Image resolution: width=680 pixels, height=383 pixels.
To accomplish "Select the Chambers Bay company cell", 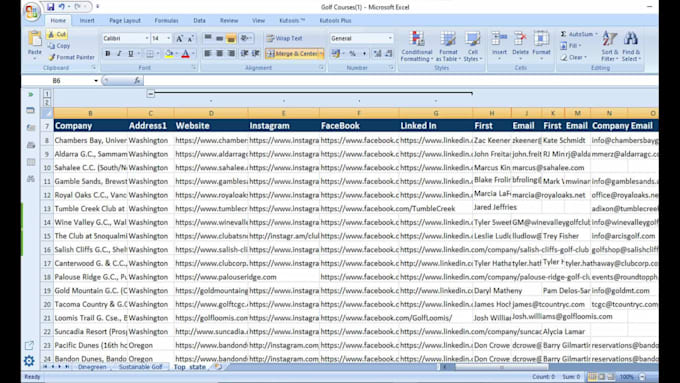I will point(91,141).
